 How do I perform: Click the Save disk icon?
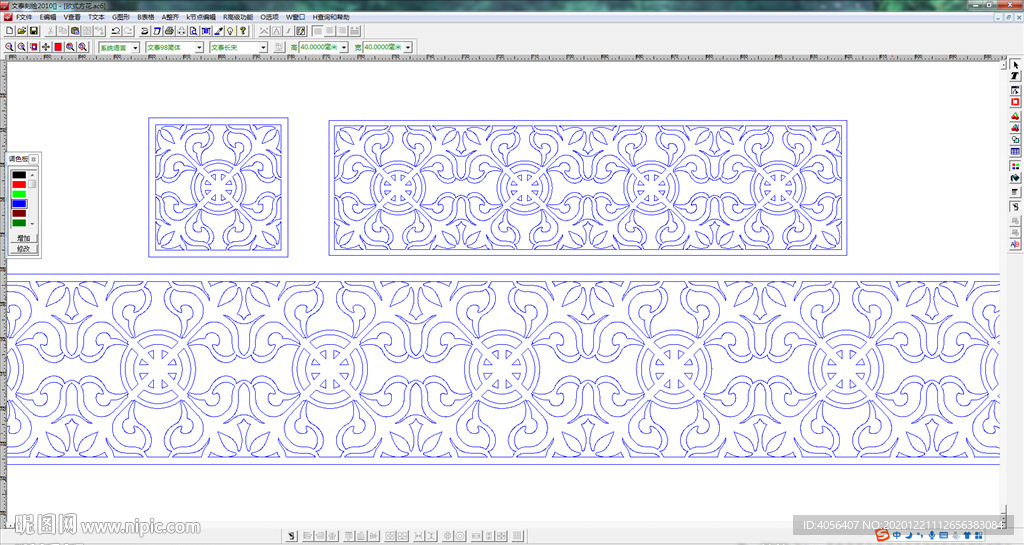[33, 31]
